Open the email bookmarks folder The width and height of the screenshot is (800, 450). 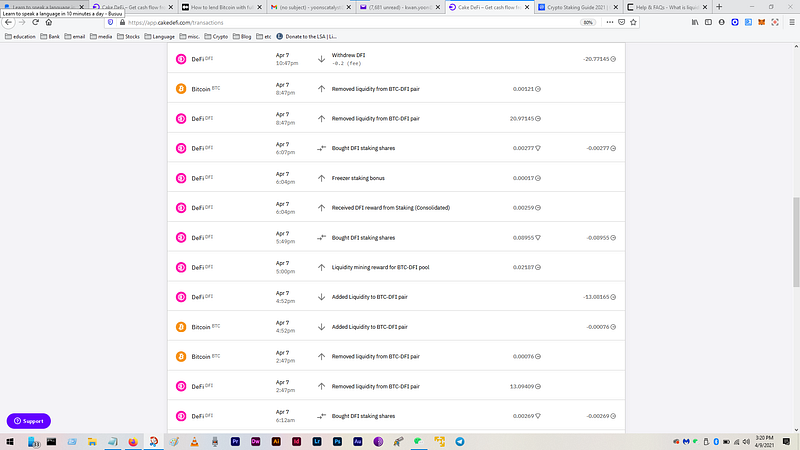75,37
